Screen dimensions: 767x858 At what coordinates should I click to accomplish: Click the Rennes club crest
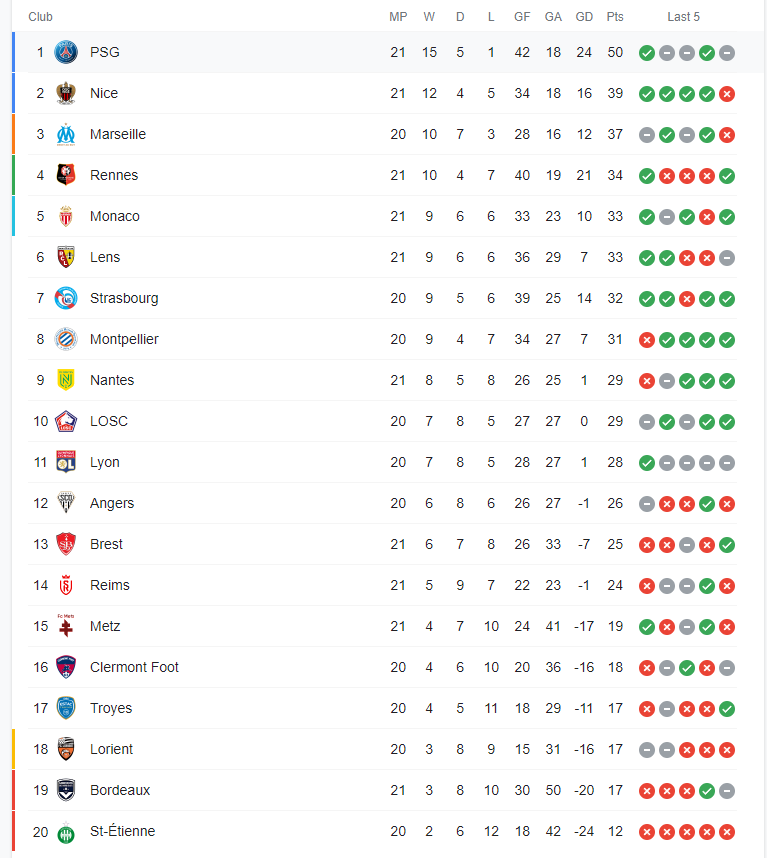(x=64, y=175)
